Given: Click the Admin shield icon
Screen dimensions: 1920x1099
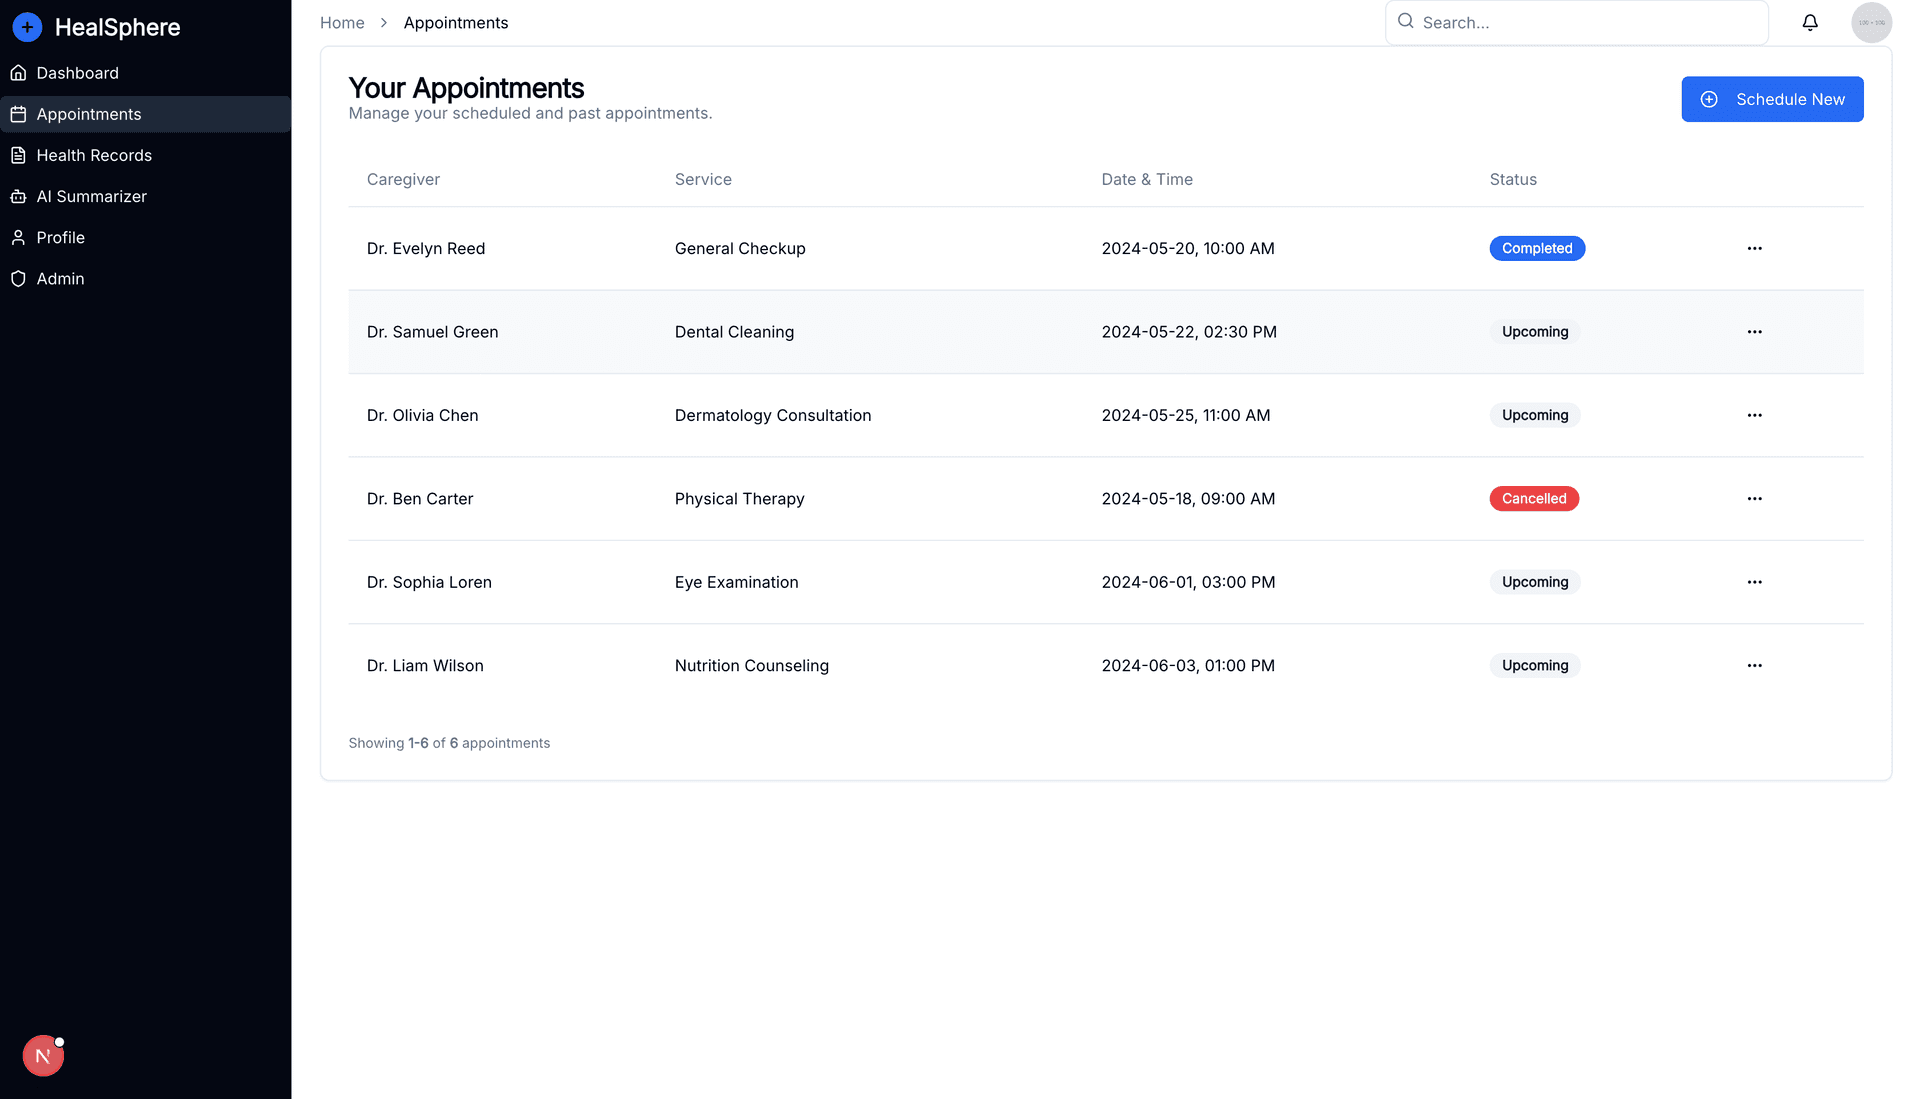Looking at the screenshot, I should (18, 279).
